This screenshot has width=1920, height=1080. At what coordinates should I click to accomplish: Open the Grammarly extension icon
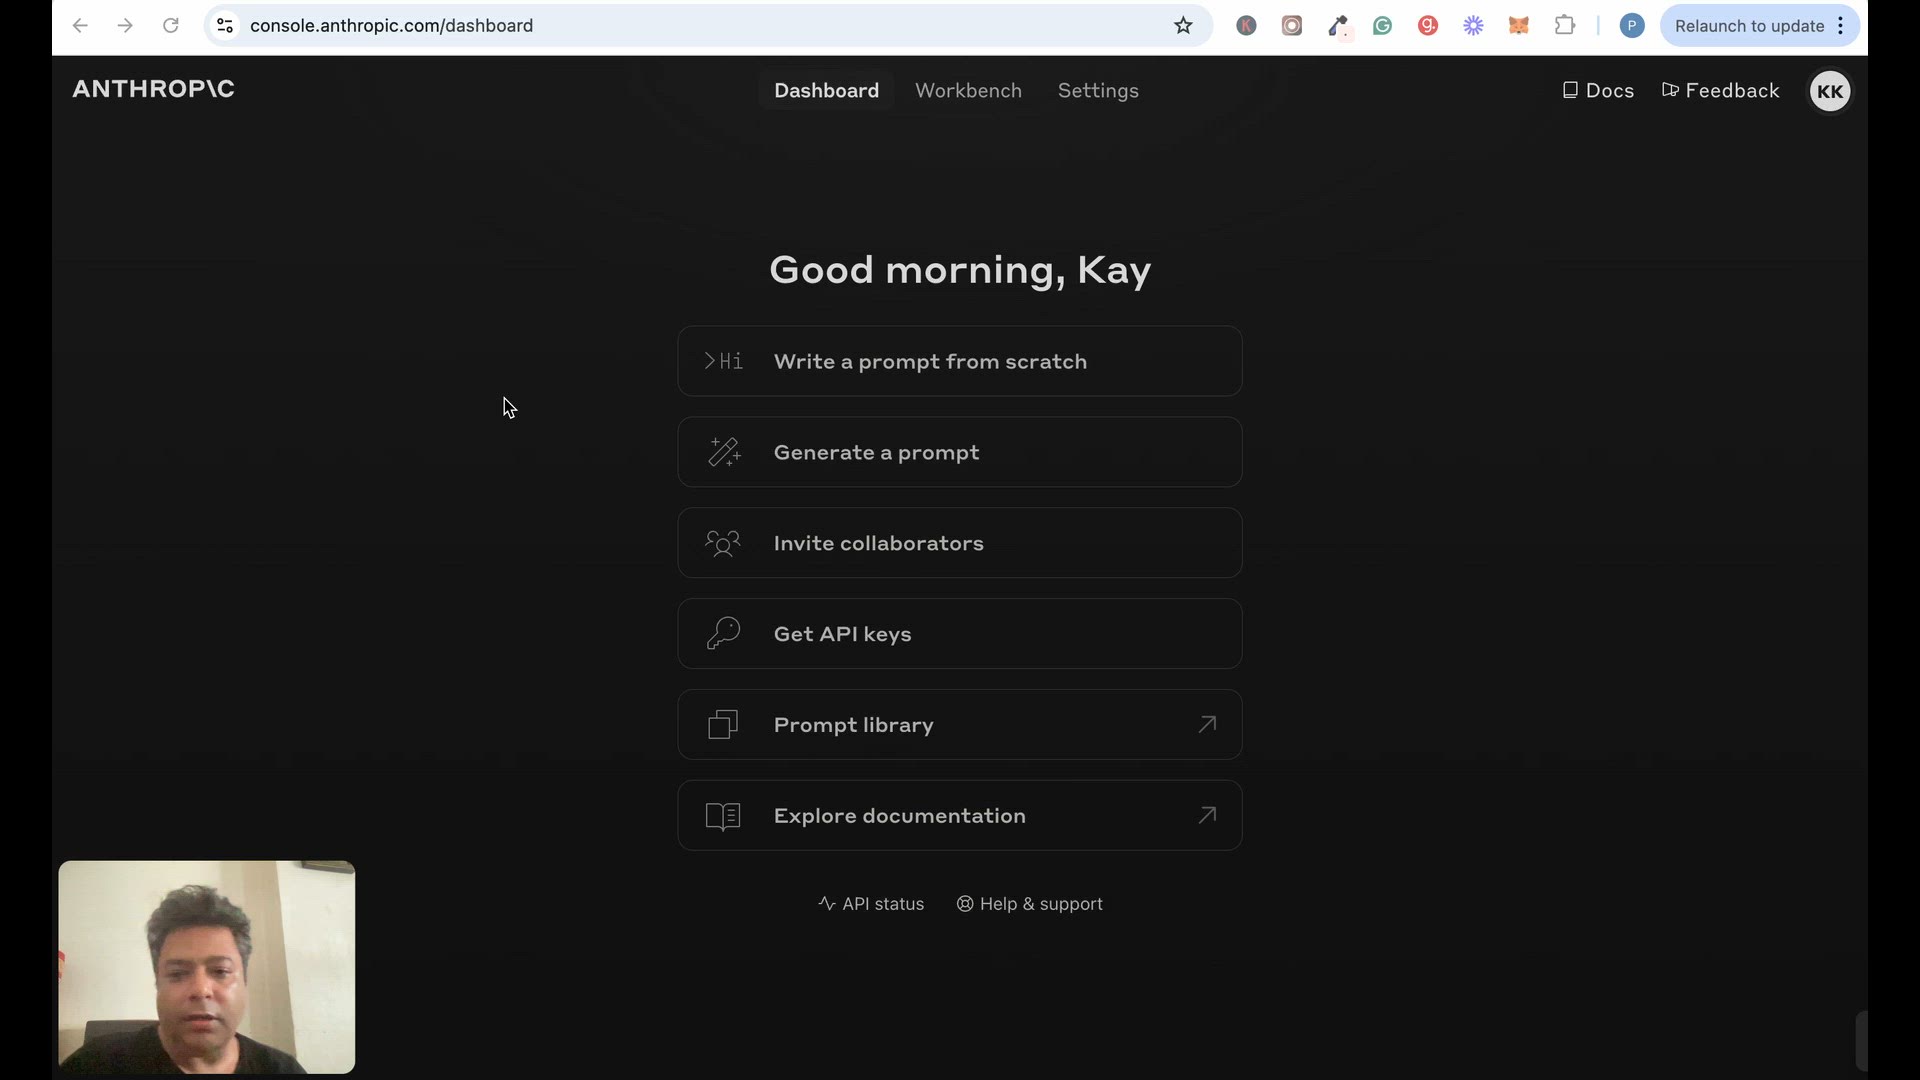click(1383, 26)
